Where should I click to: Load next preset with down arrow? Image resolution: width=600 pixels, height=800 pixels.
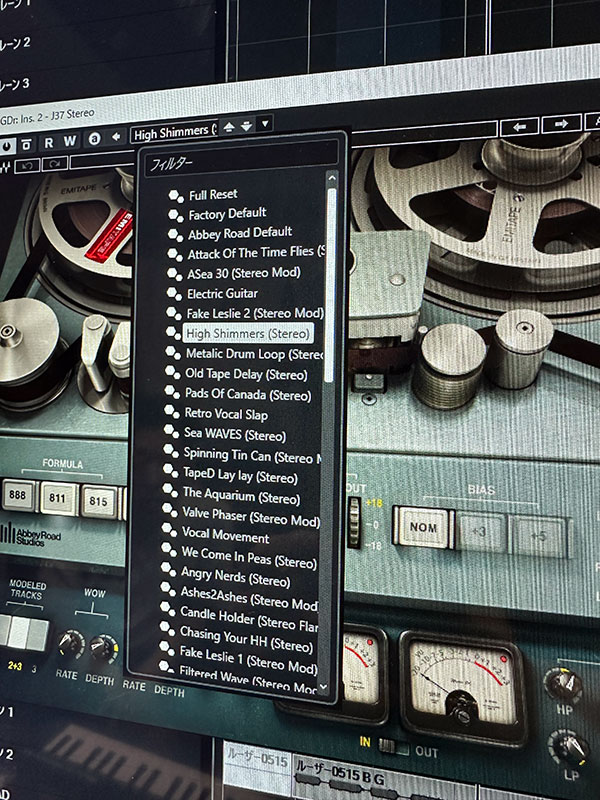246,126
